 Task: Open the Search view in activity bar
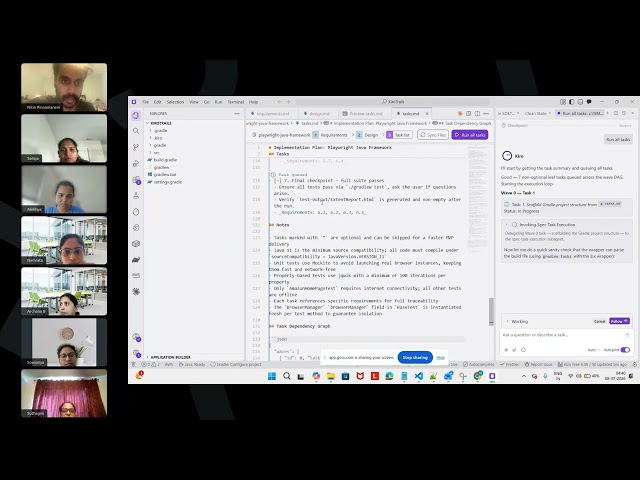[x=136, y=131]
